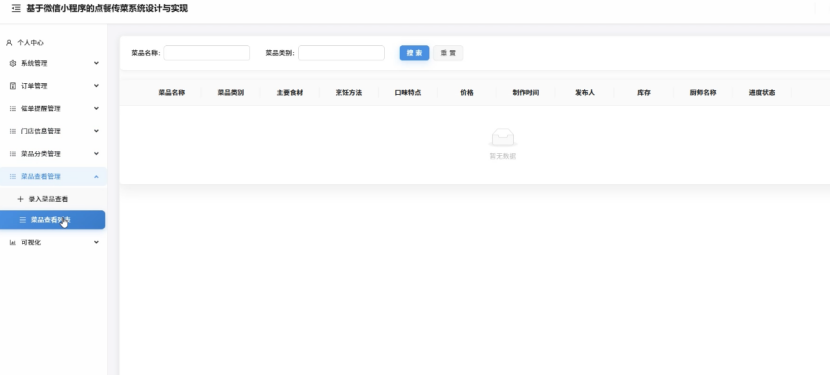Click the 烹饪方法 column header

click(x=349, y=93)
